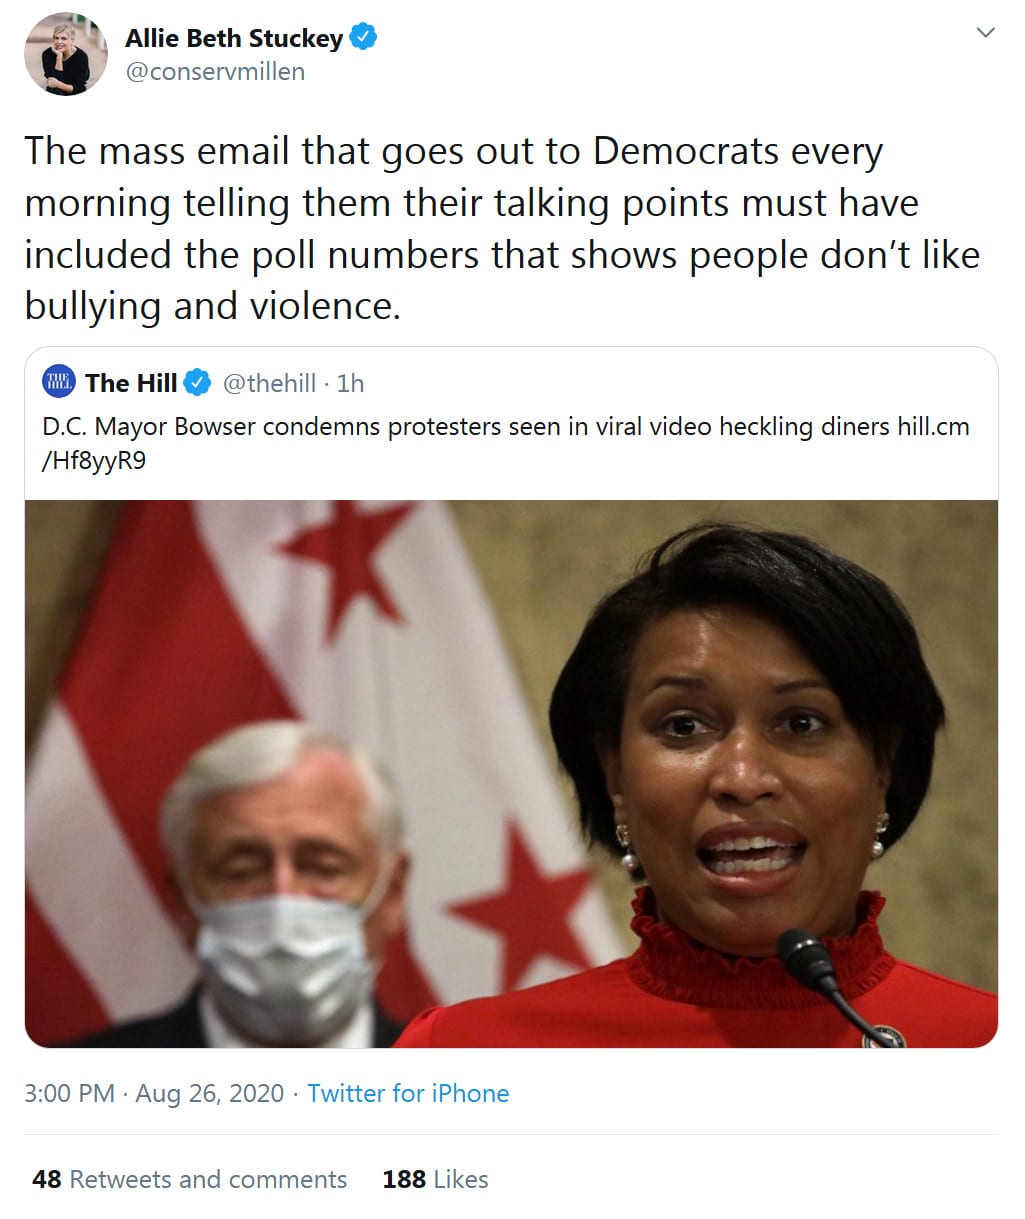Click the Twitter for iPhone source link
This screenshot has width=1025, height=1219.
pyautogui.click(x=408, y=1093)
